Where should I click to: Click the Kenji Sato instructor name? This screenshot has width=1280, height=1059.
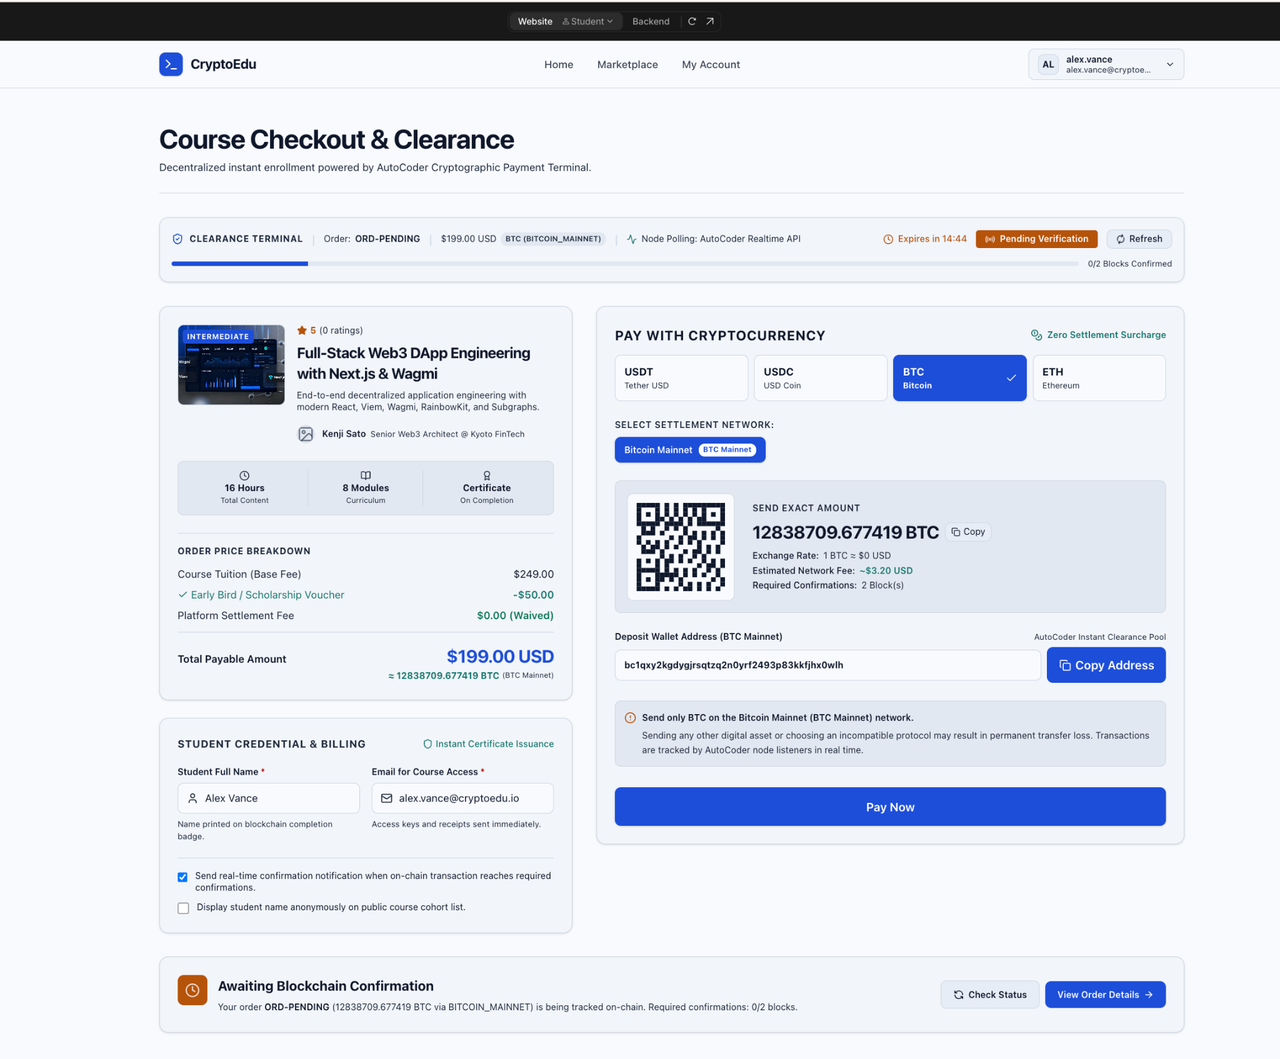point(344,434)
